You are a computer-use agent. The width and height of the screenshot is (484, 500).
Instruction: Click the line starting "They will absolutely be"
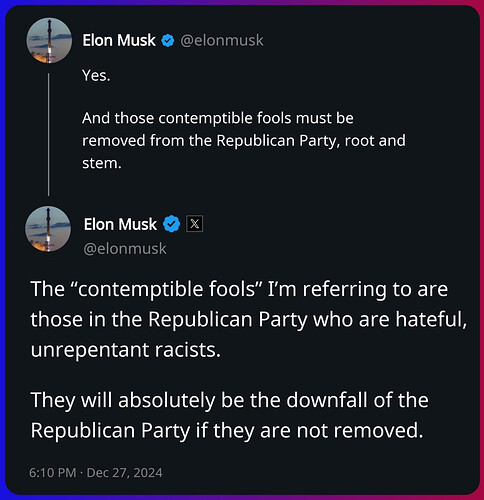[x=230, y=400]
